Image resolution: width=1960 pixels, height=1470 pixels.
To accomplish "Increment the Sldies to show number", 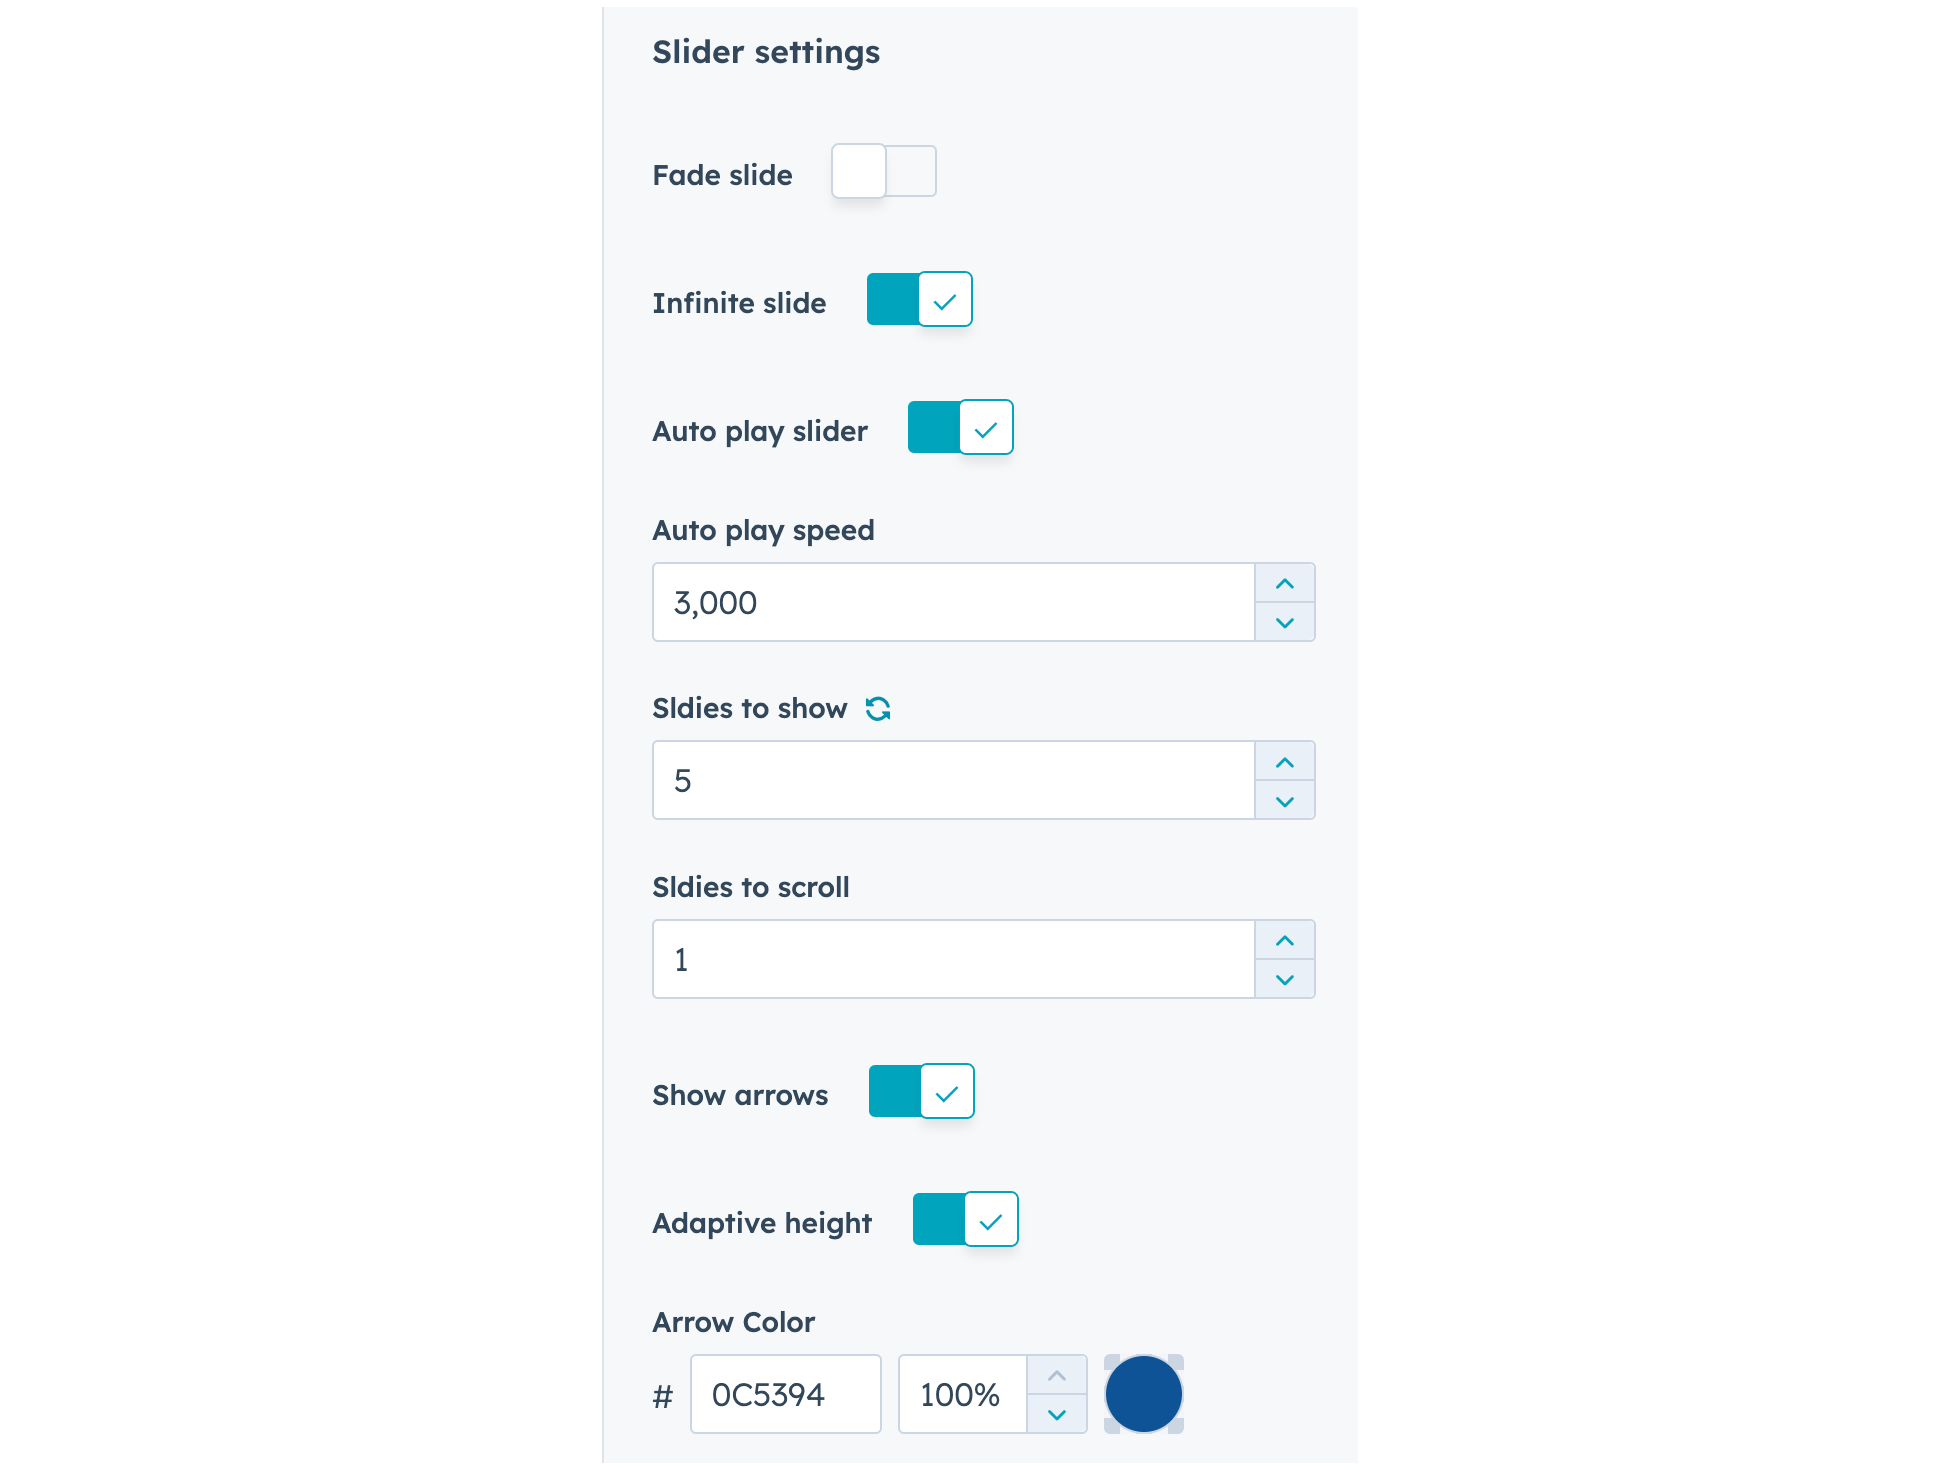I will pyautogui.click(x=1285, y=762).
